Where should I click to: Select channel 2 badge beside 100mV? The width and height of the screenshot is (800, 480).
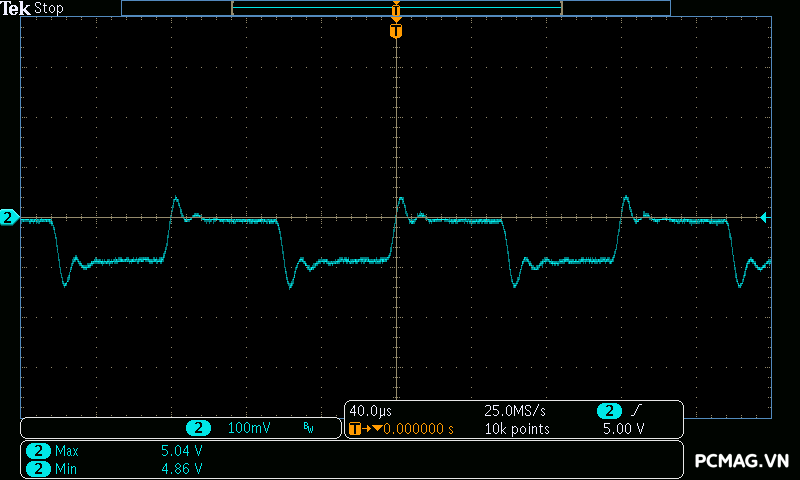pos(198,428)
